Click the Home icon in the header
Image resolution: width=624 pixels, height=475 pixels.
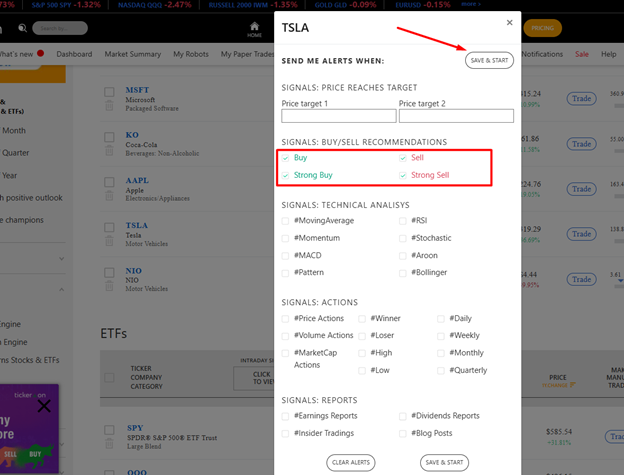[254, 27]
